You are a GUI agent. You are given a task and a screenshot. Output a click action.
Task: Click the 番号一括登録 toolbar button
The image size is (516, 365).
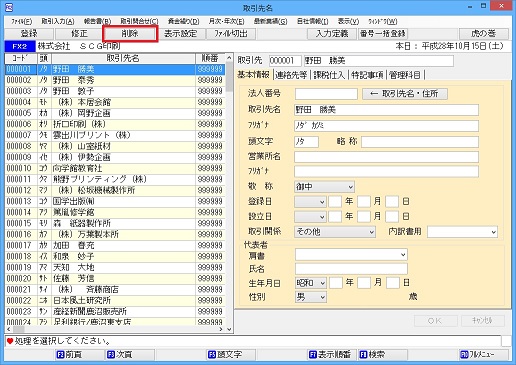pyautogui.click(x=383, y=34)
